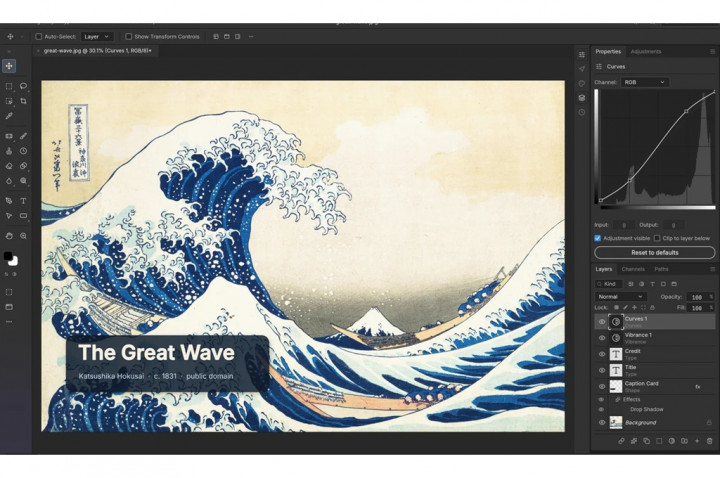Open the Normal blend mode dropdown
The width and height of the screenshot is (720, 478).
tap(620, 297)
